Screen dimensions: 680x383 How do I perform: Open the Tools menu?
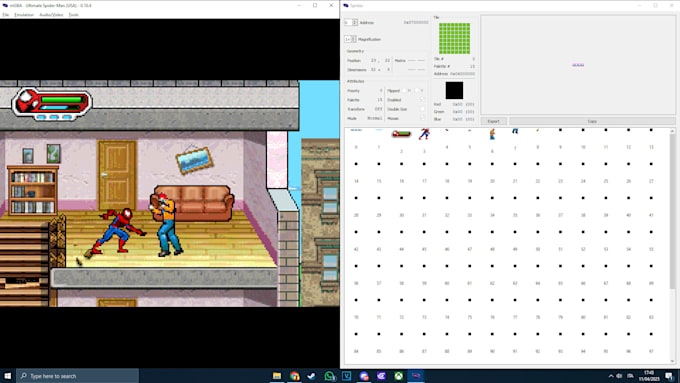pyautogui.click(x=74, y=15)
